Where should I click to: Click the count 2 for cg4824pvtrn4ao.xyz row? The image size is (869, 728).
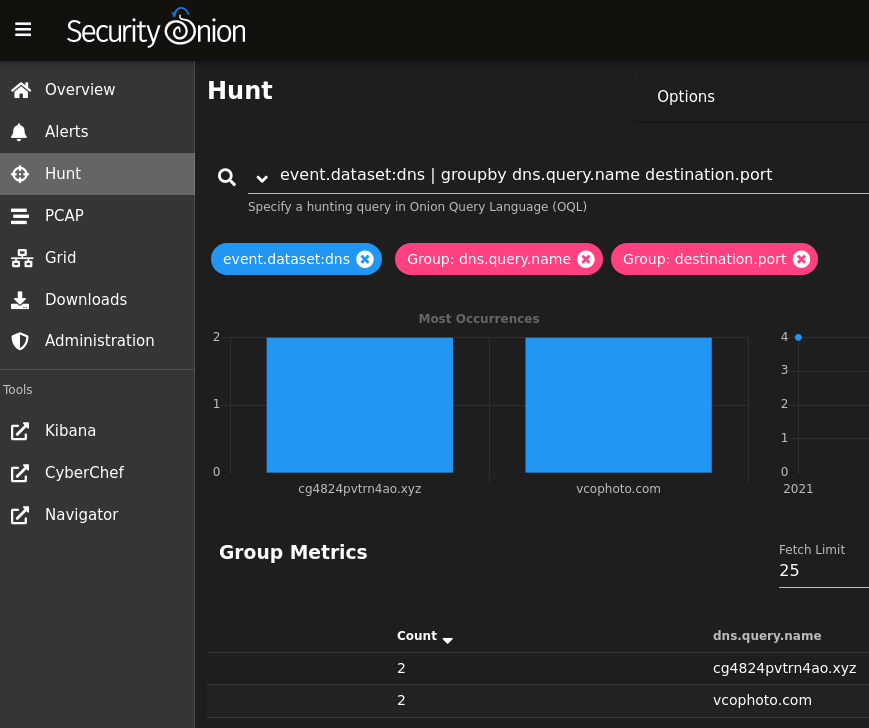click(401, 668)
